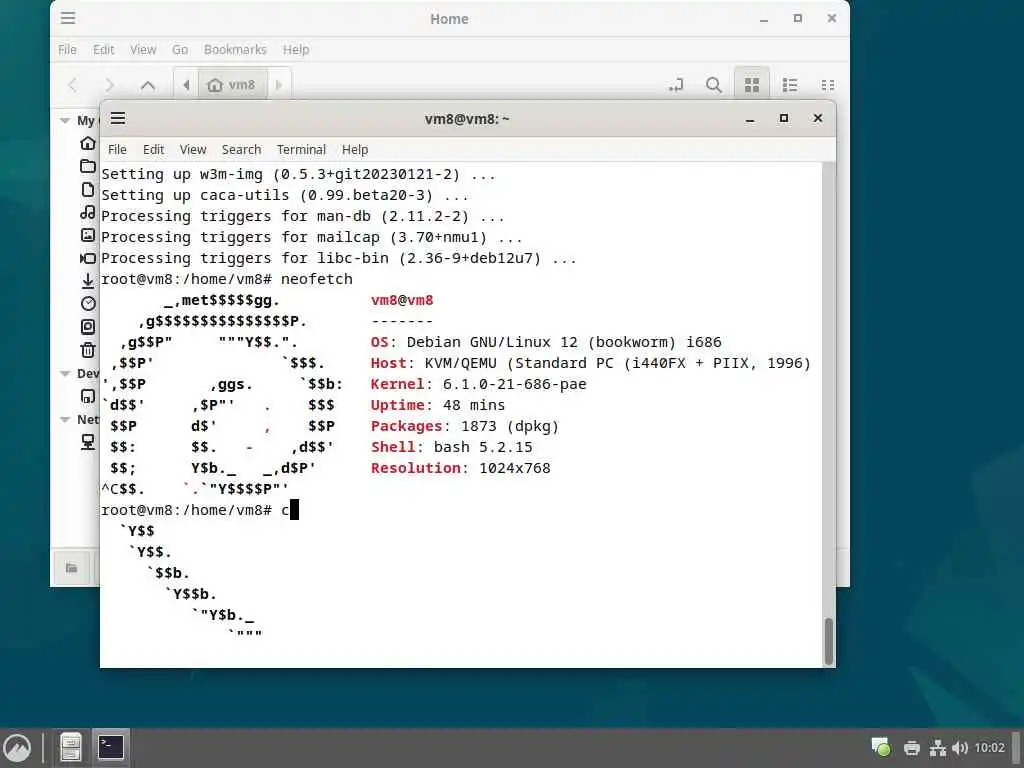
Task: Click the 'Kernel: 6.1.0-21-686-pae' line
Action: point(478,384)
